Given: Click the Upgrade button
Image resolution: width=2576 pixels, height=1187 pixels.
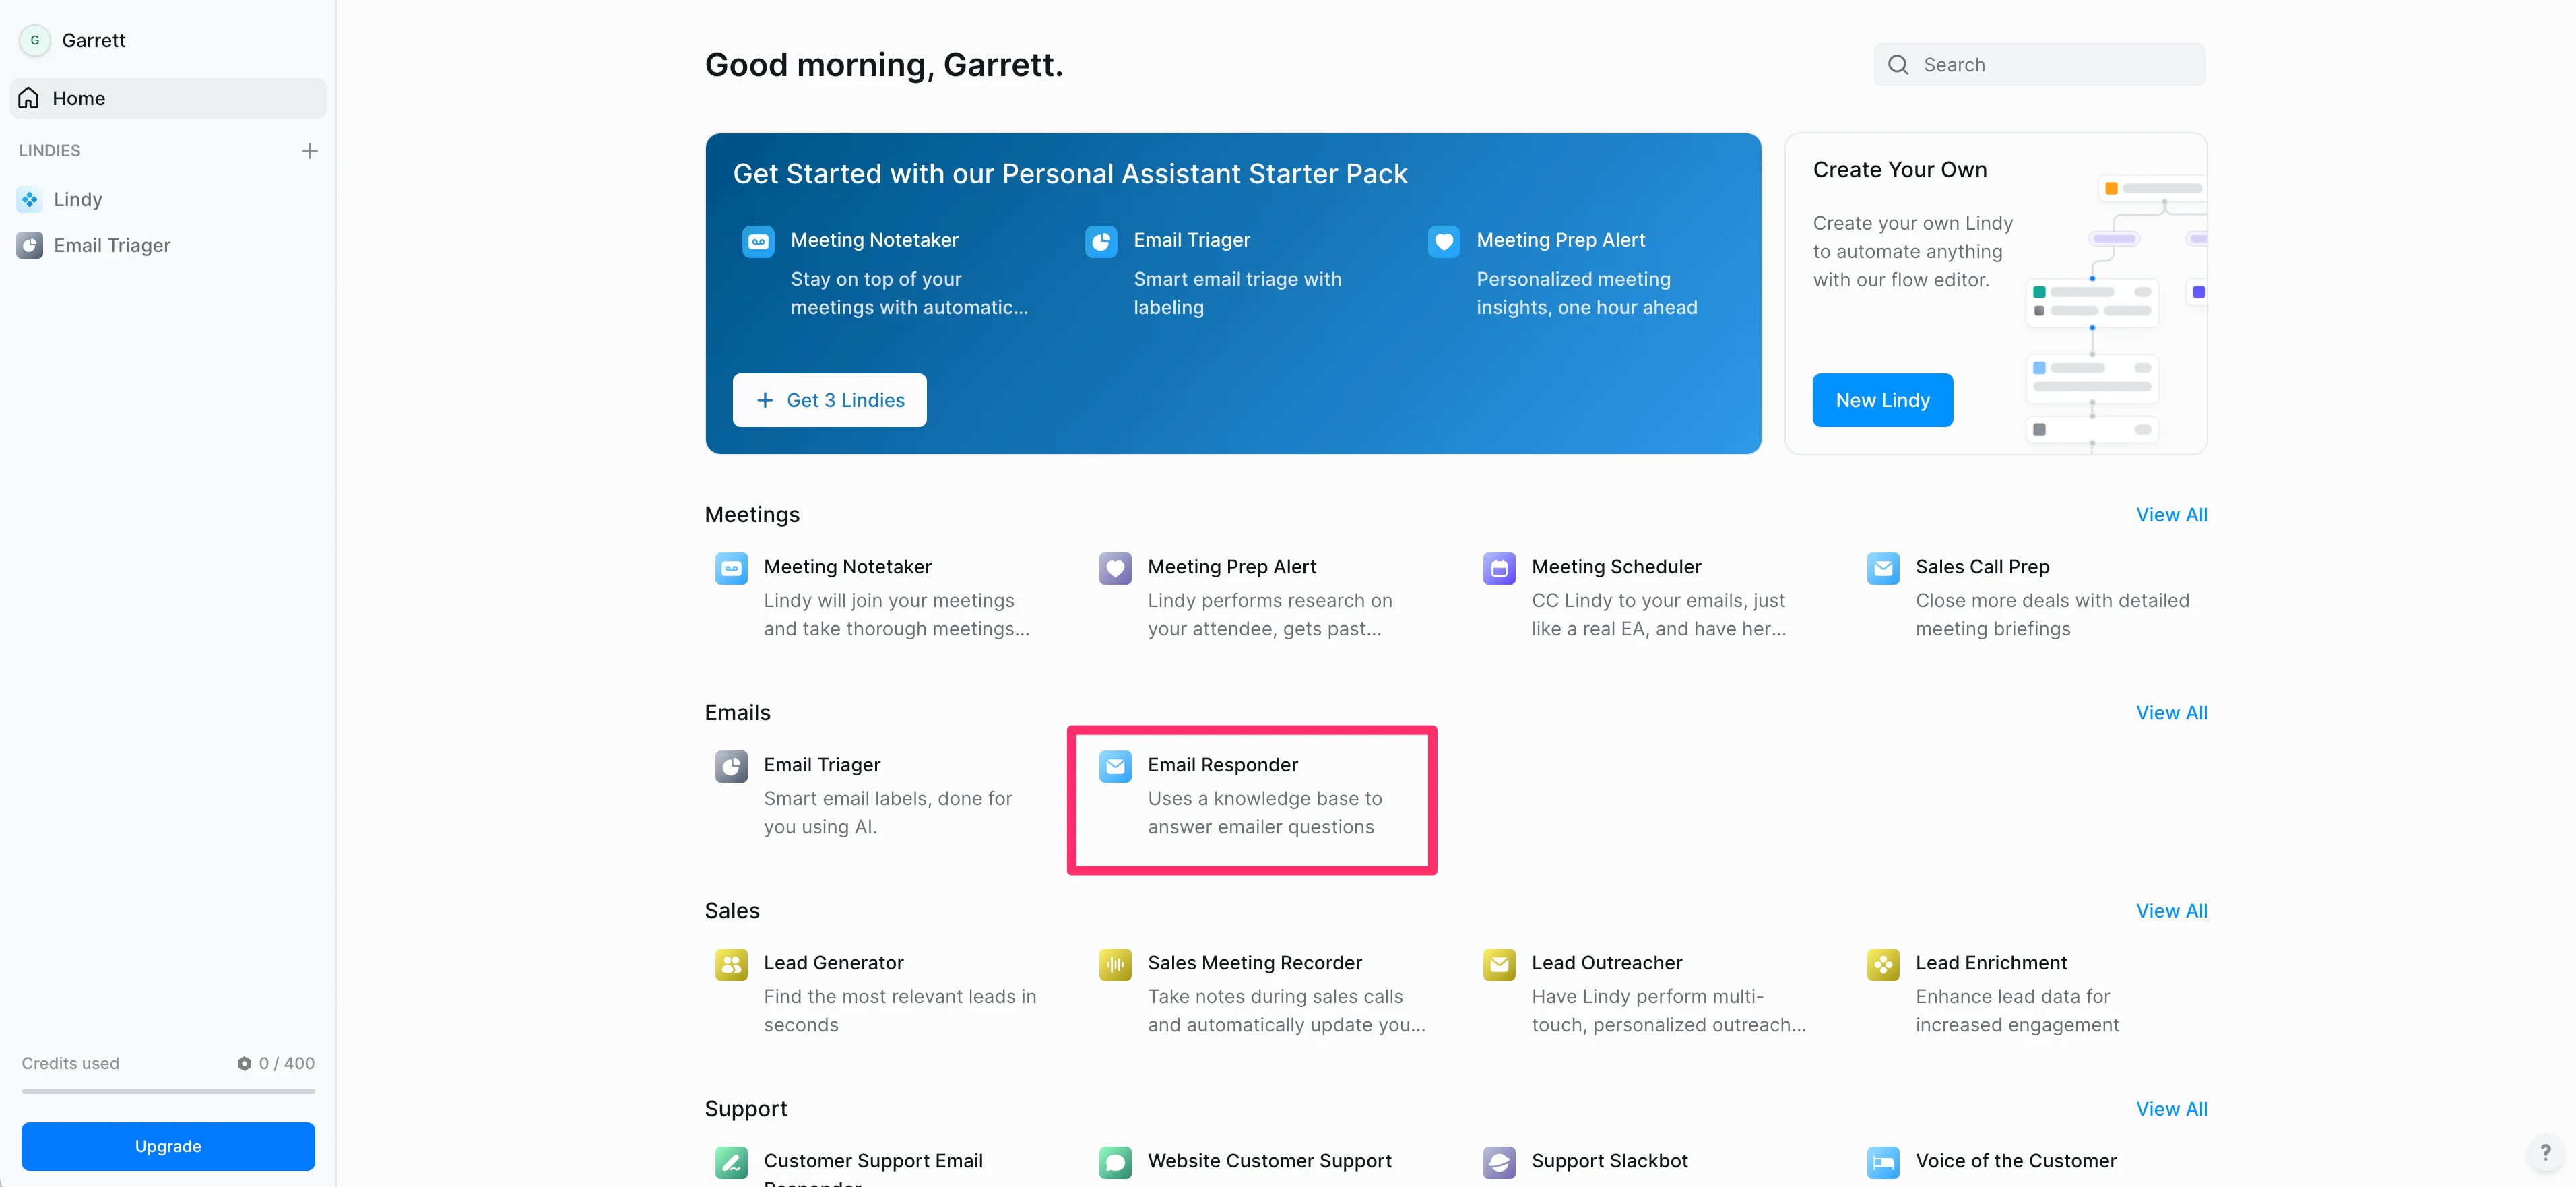Looking at the screenshot, I should click(168, 1146).
